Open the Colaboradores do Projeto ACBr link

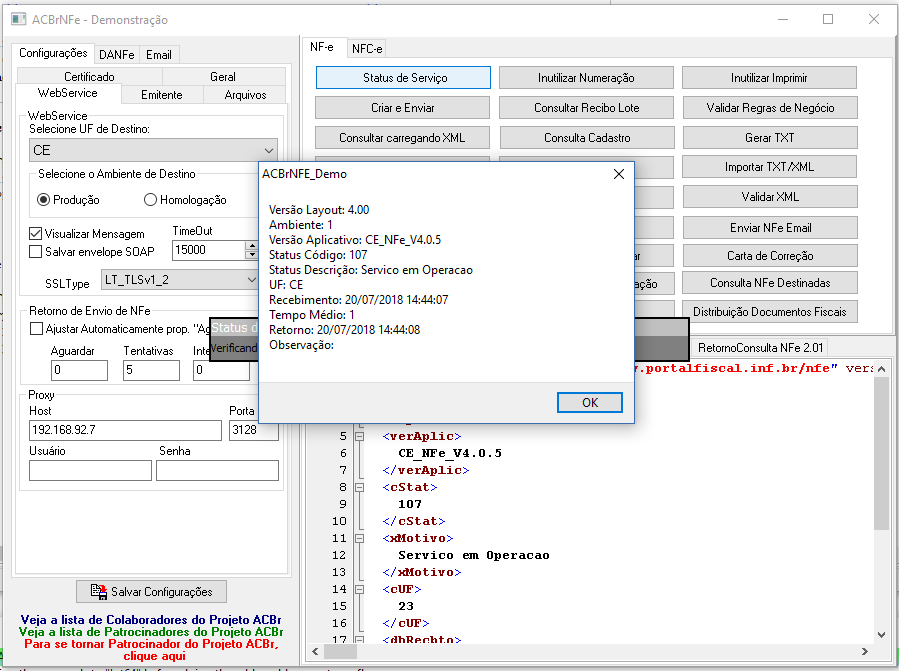tap(151, 620)
